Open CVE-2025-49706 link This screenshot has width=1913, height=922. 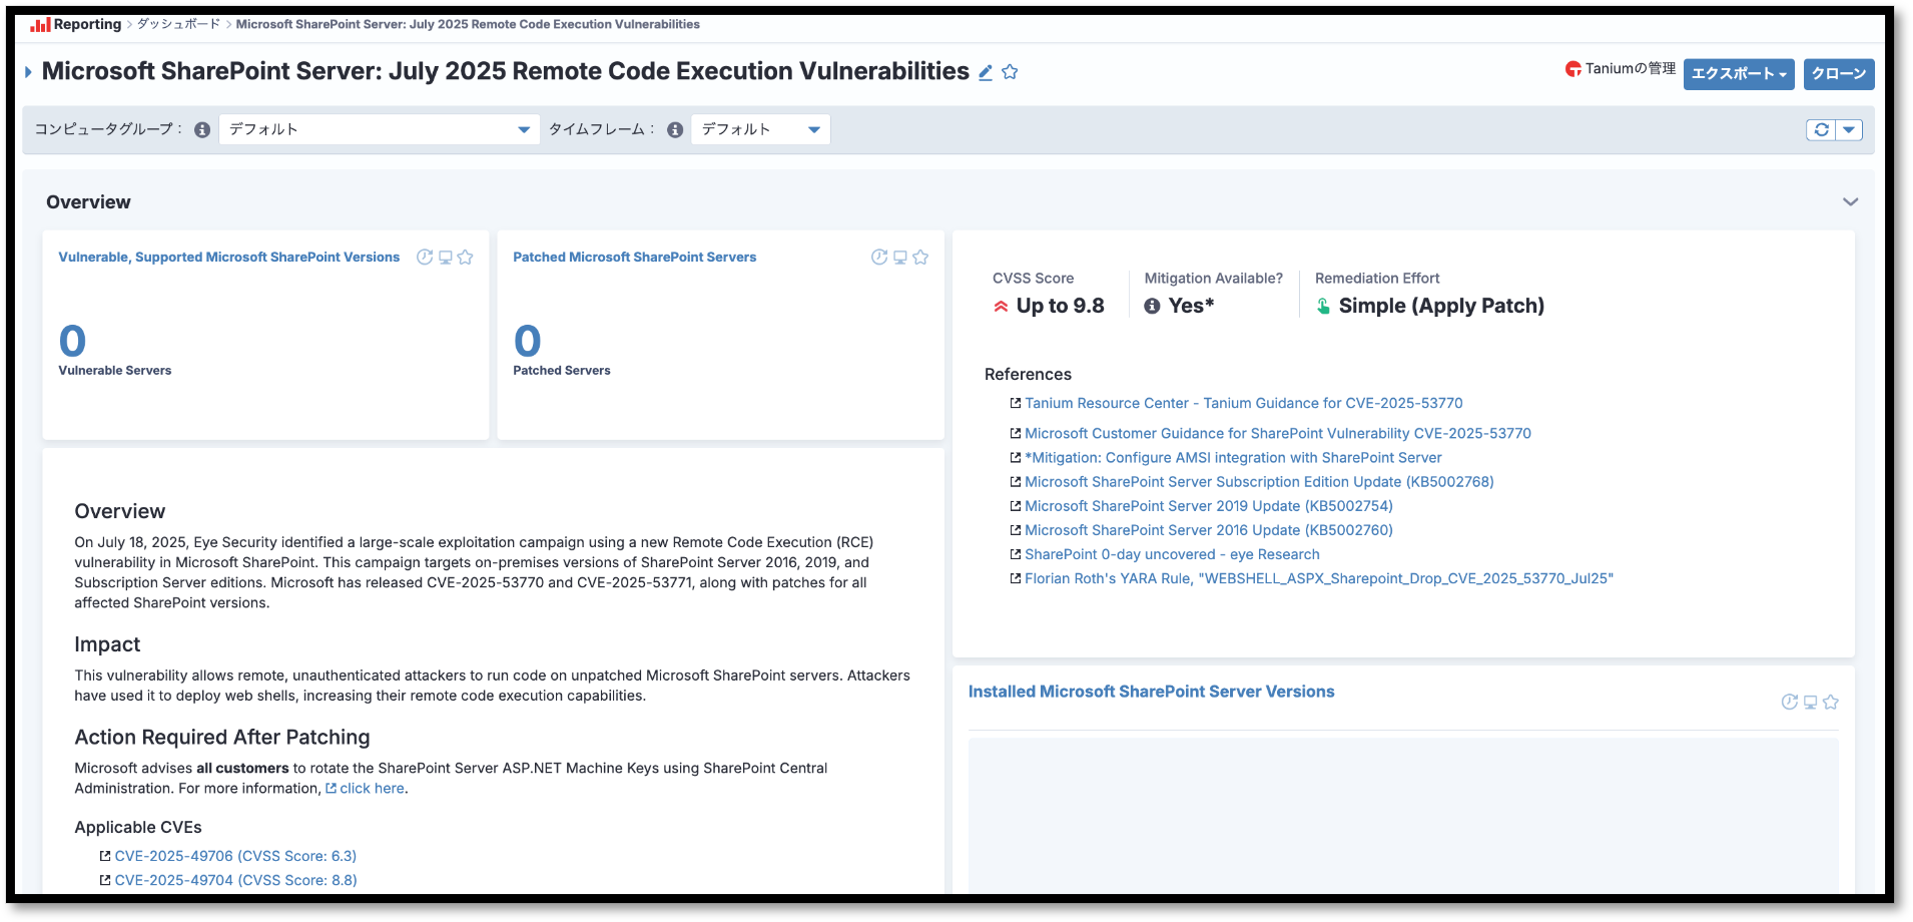coord(235,856)
